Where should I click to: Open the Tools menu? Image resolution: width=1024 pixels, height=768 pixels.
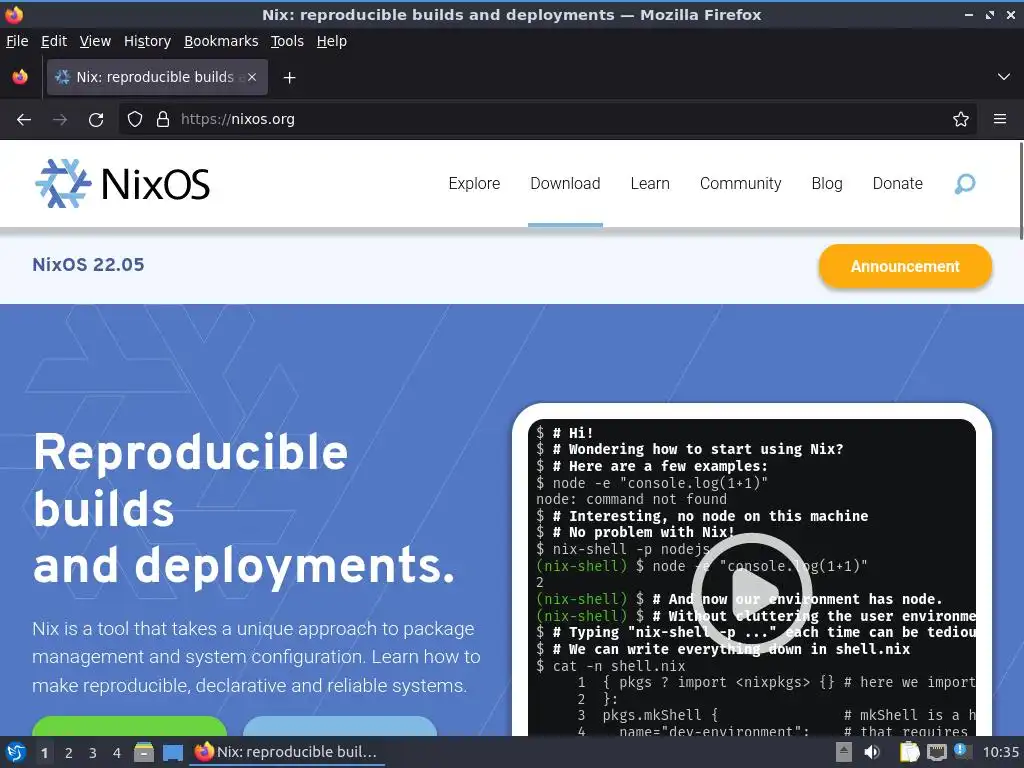click(x=287, y=41)
